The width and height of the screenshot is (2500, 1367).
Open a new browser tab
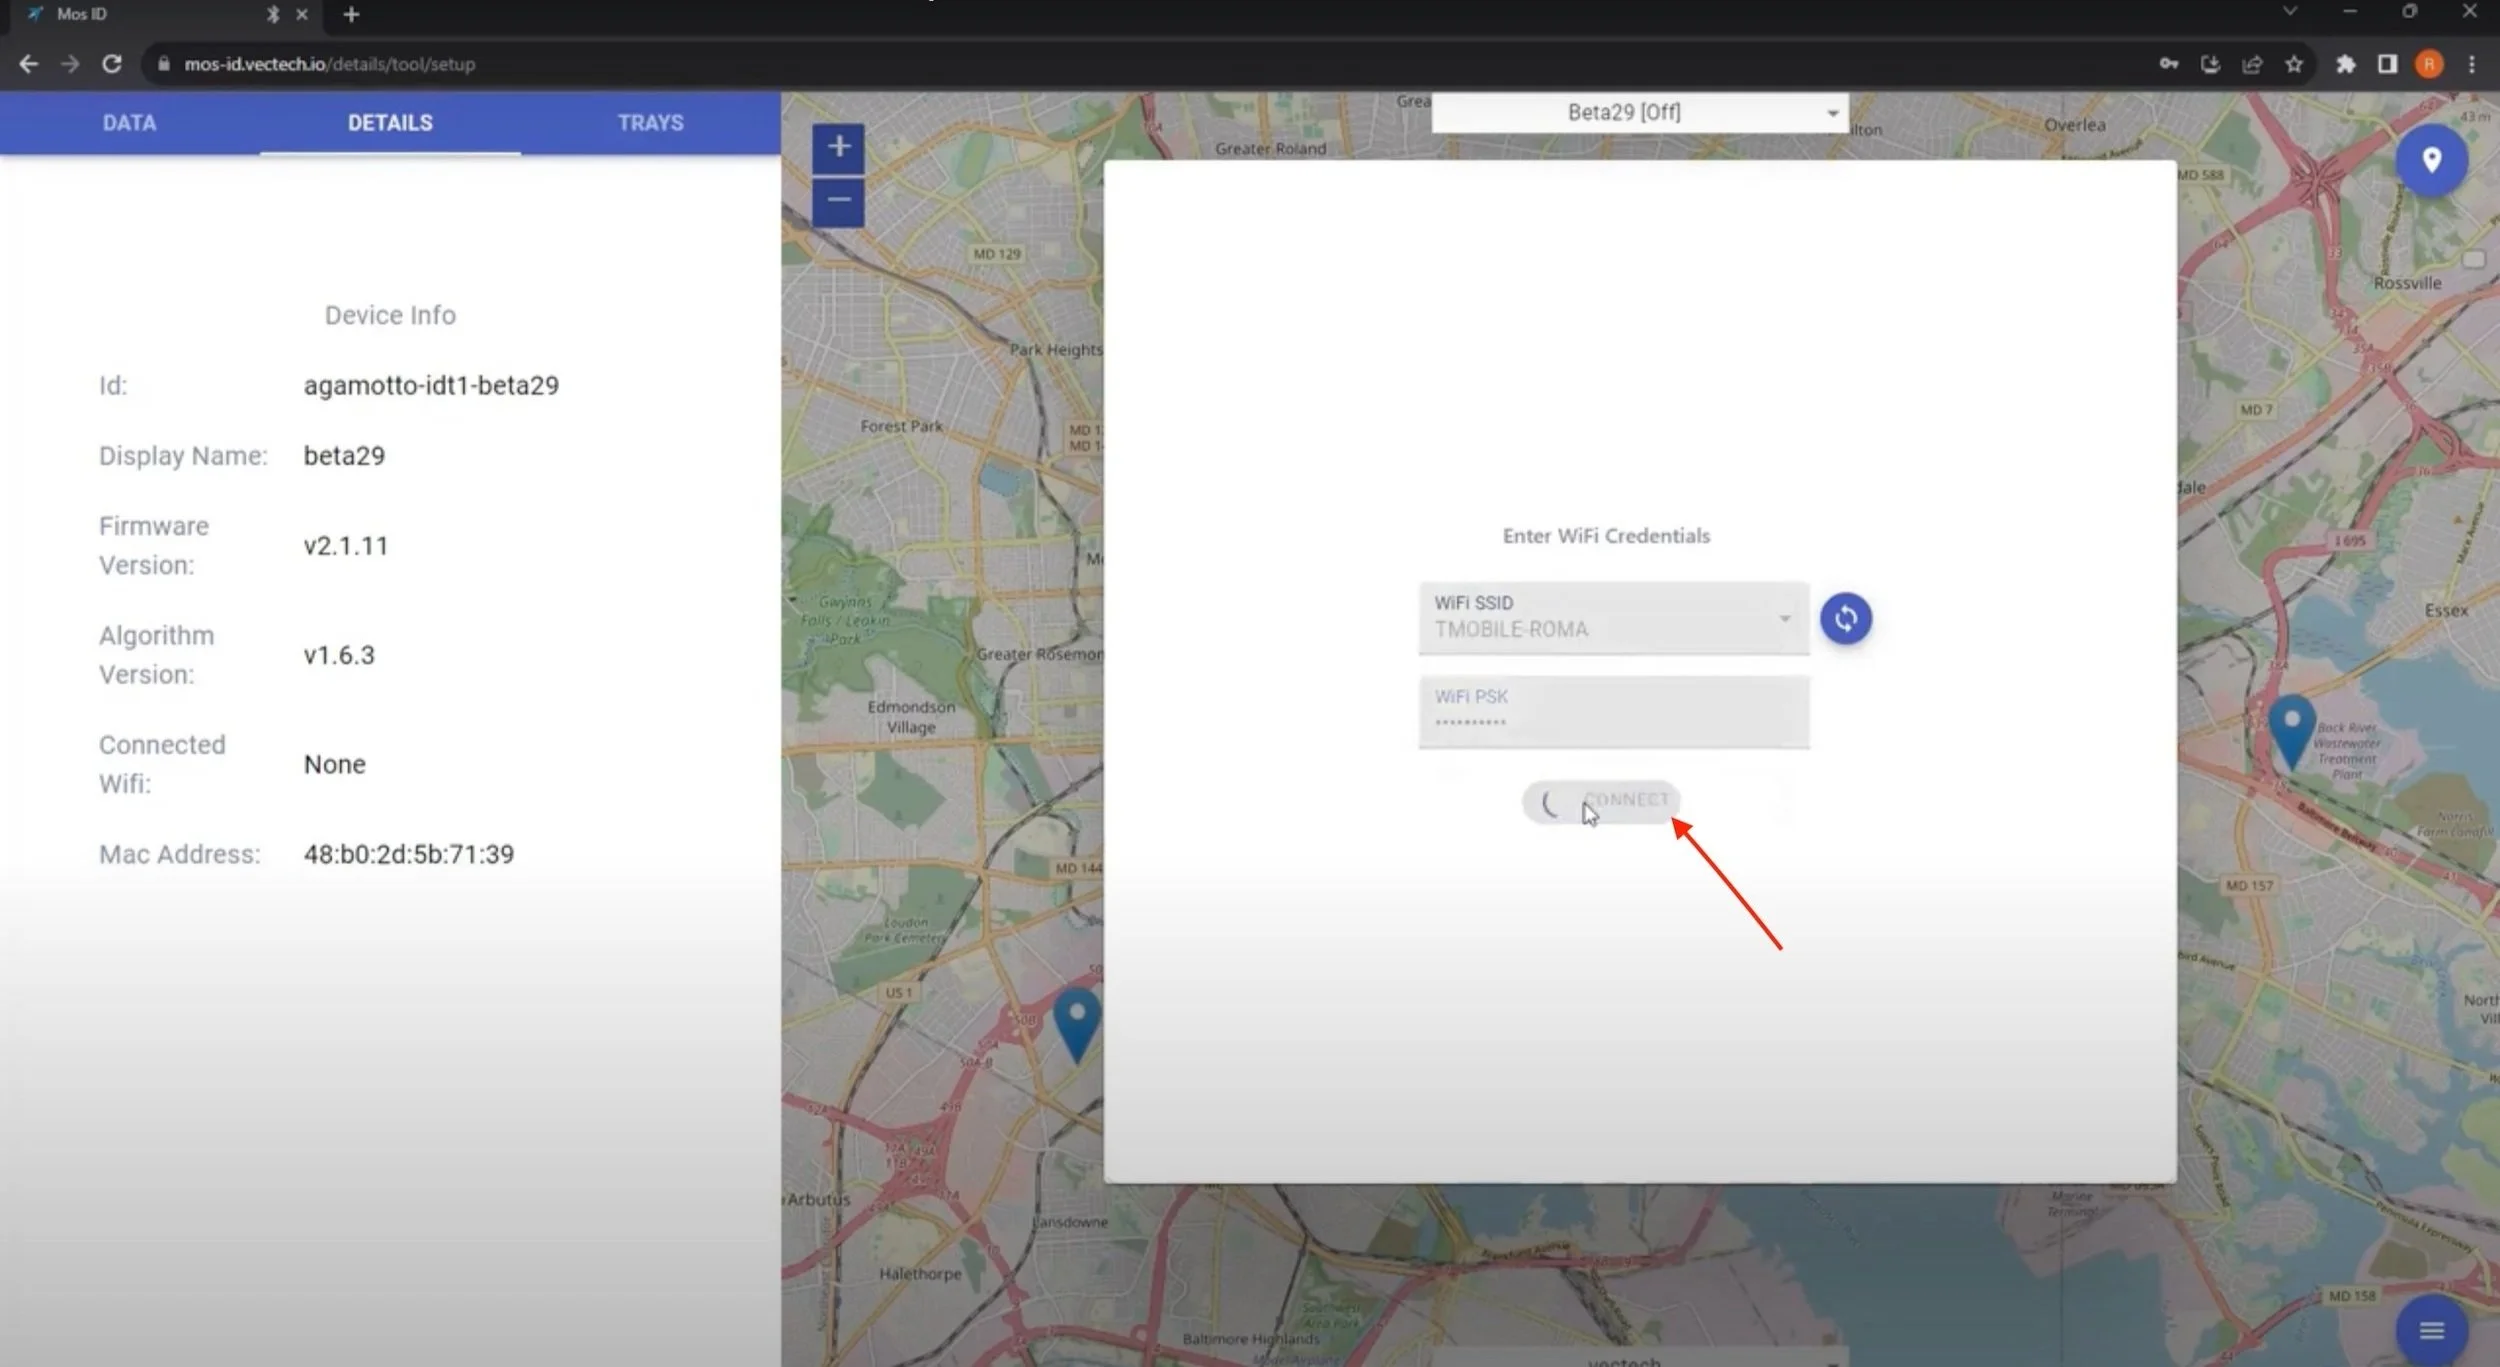[351, 14]
